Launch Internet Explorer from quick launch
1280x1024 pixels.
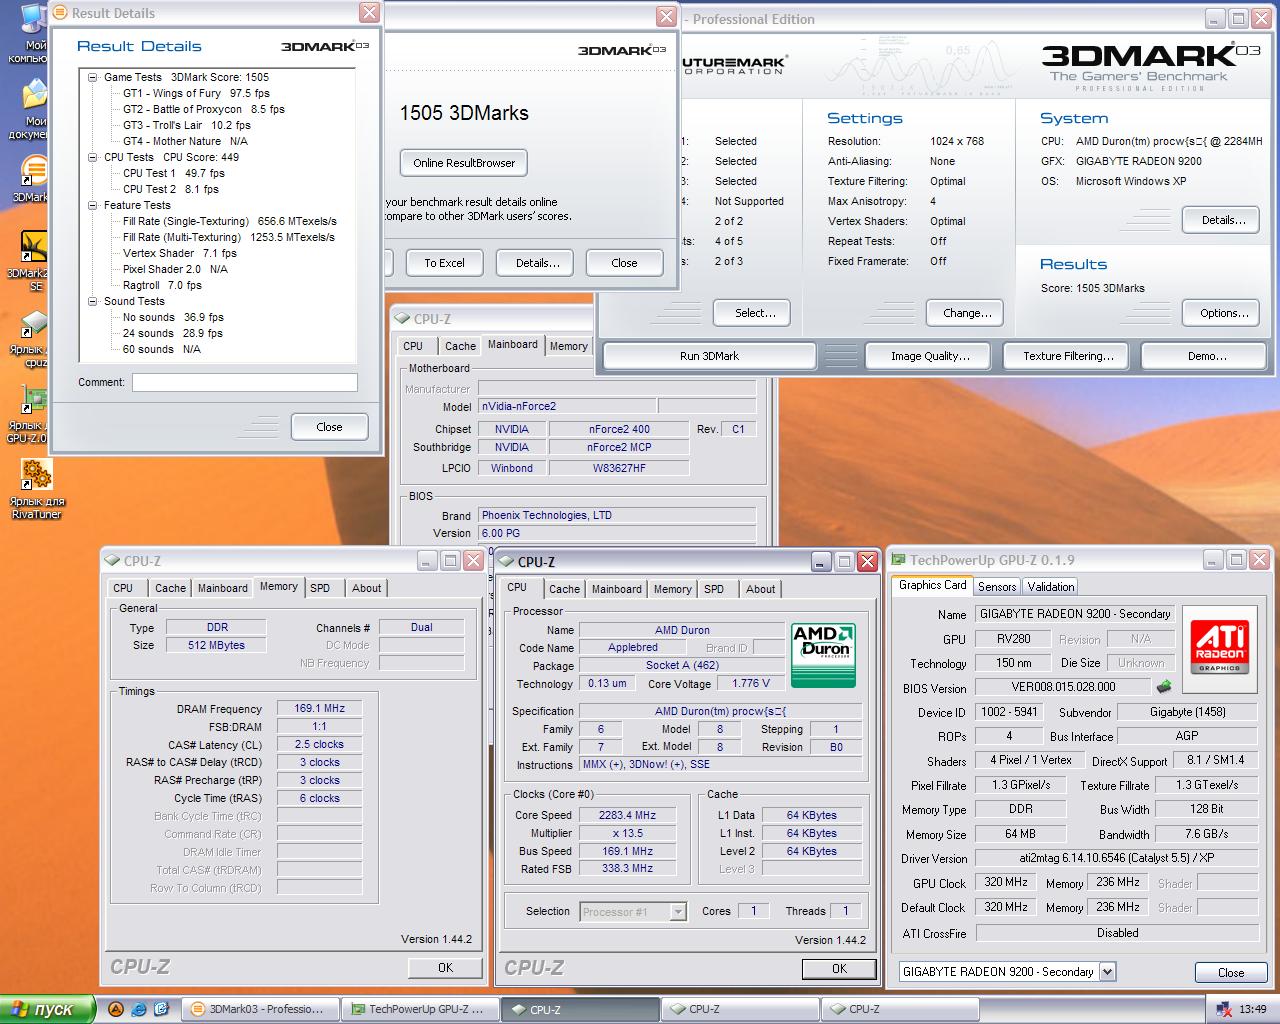pyautogui.click(x=139, y=1009)
